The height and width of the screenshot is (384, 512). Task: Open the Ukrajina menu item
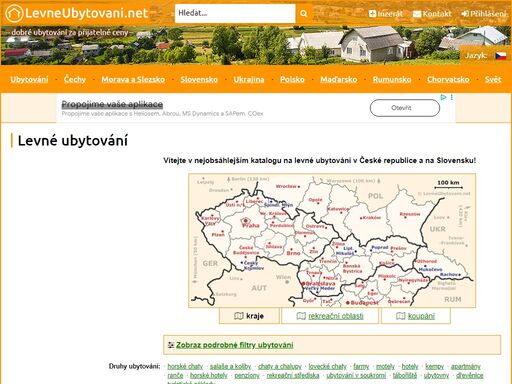(249, 79)
